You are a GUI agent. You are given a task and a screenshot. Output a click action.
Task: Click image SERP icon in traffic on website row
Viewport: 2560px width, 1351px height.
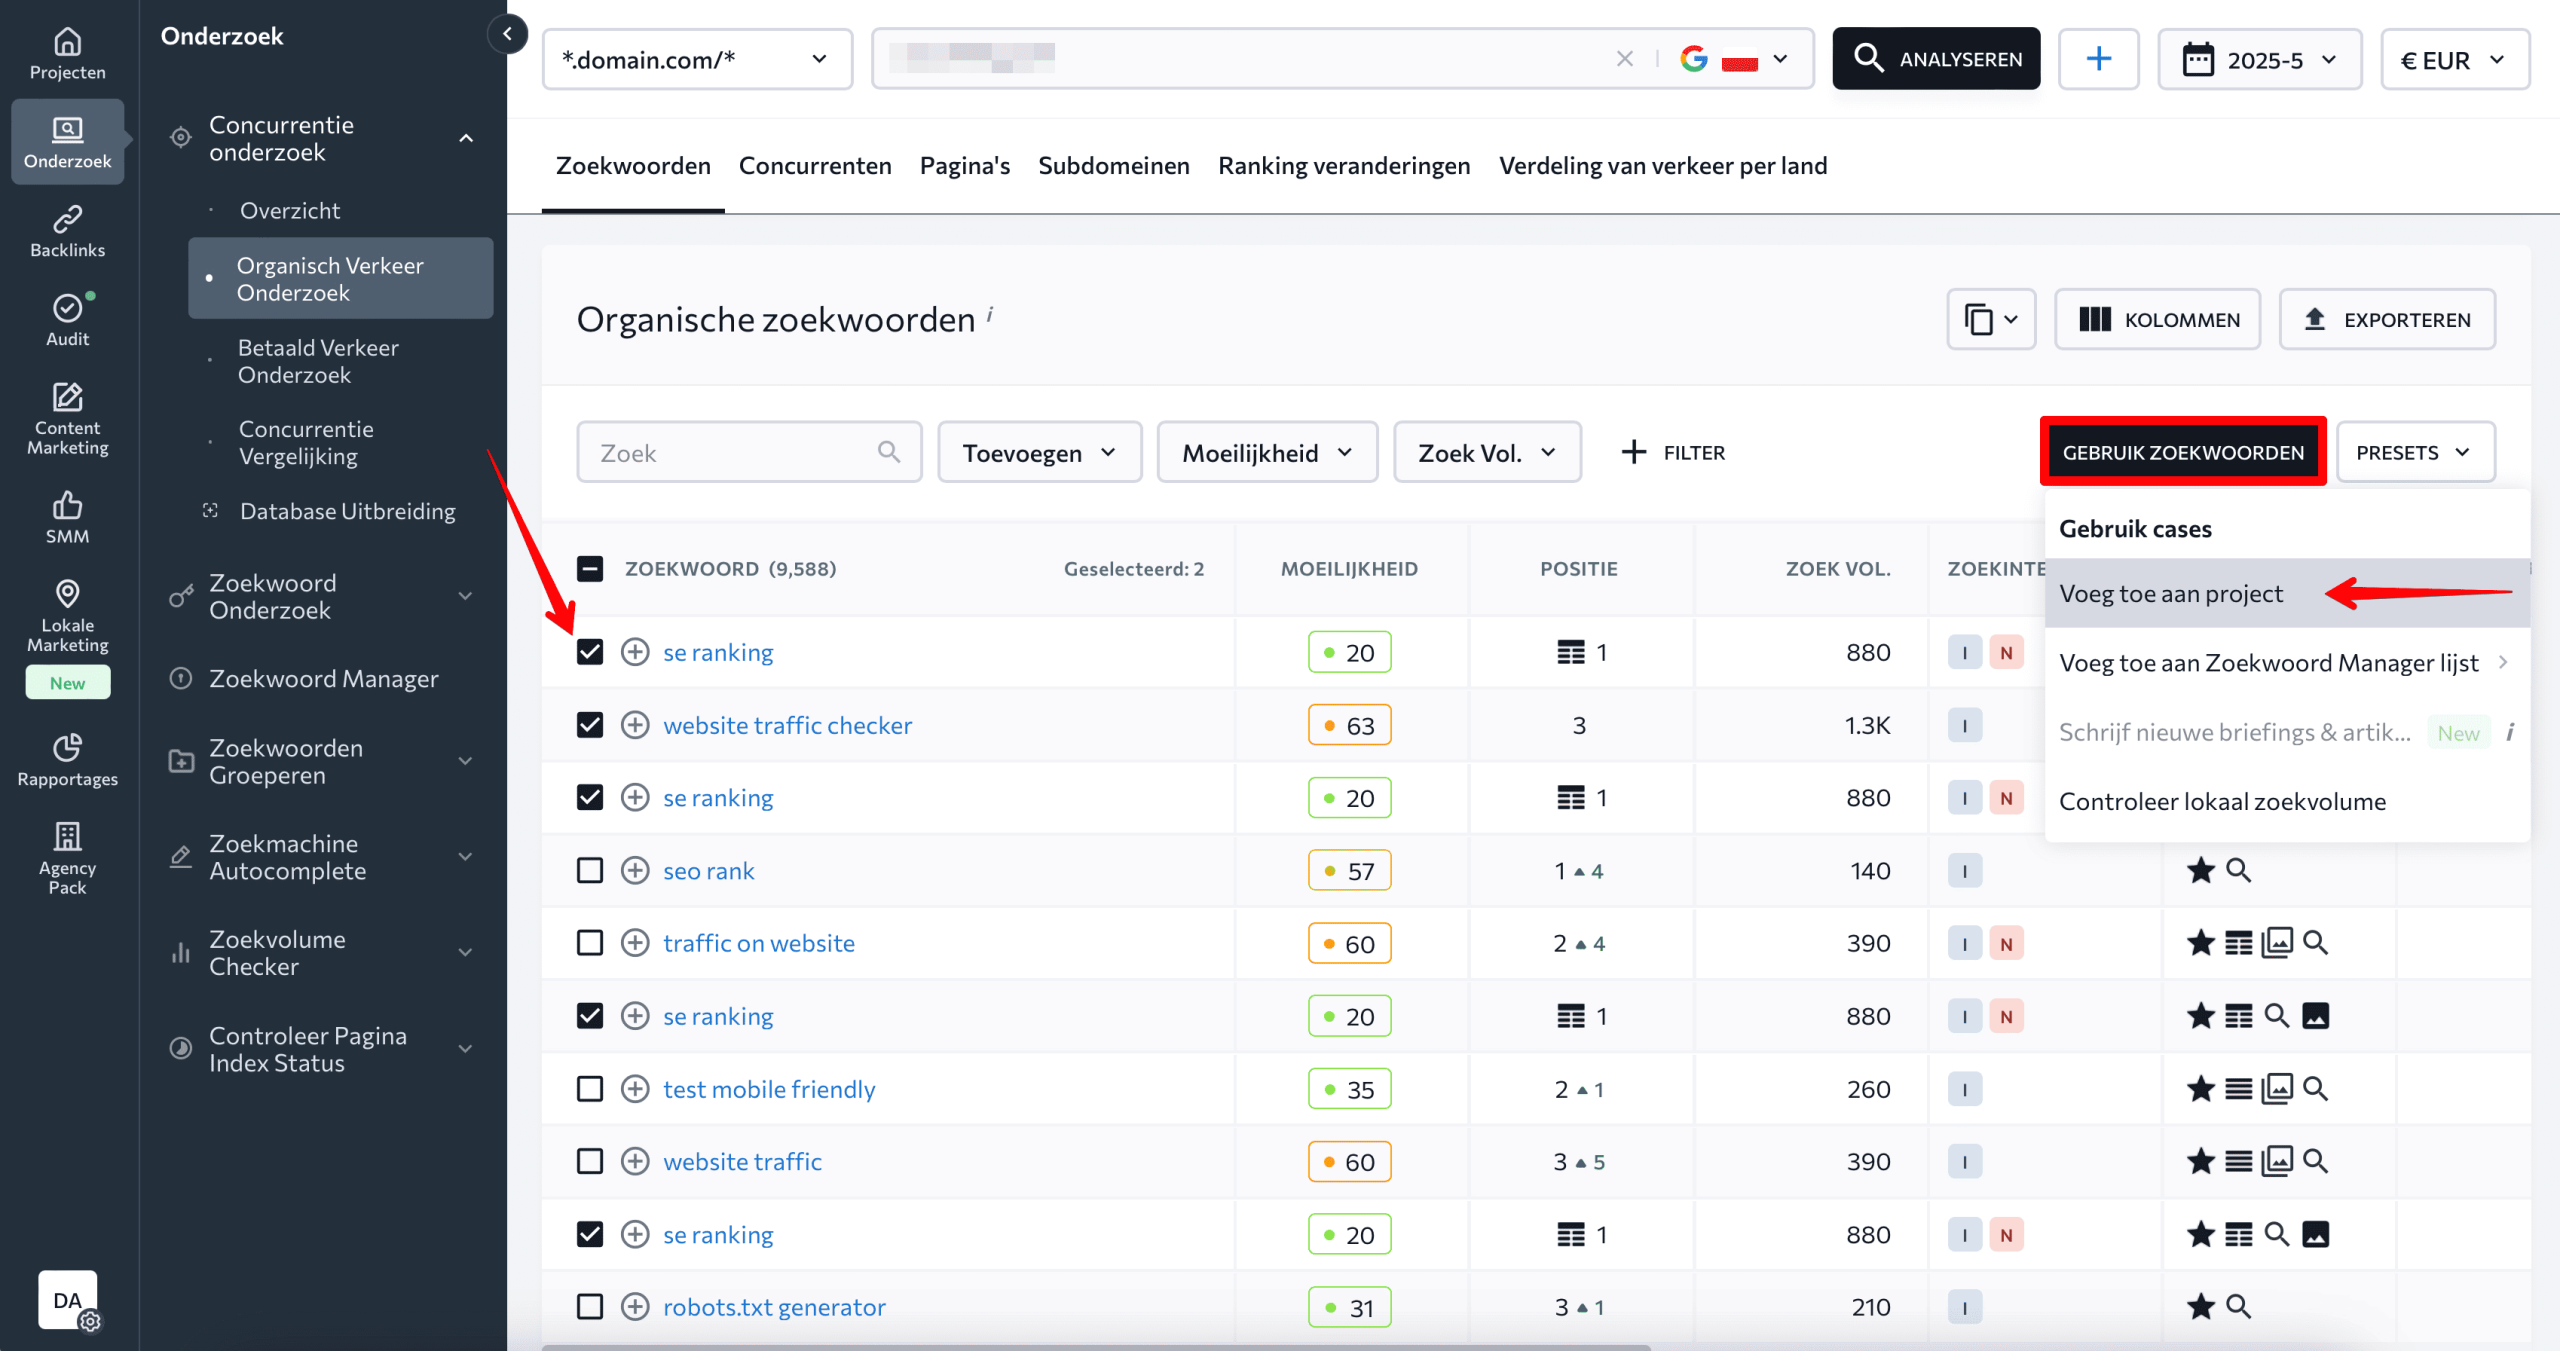pyautogui.click(x=2278, y=943)
